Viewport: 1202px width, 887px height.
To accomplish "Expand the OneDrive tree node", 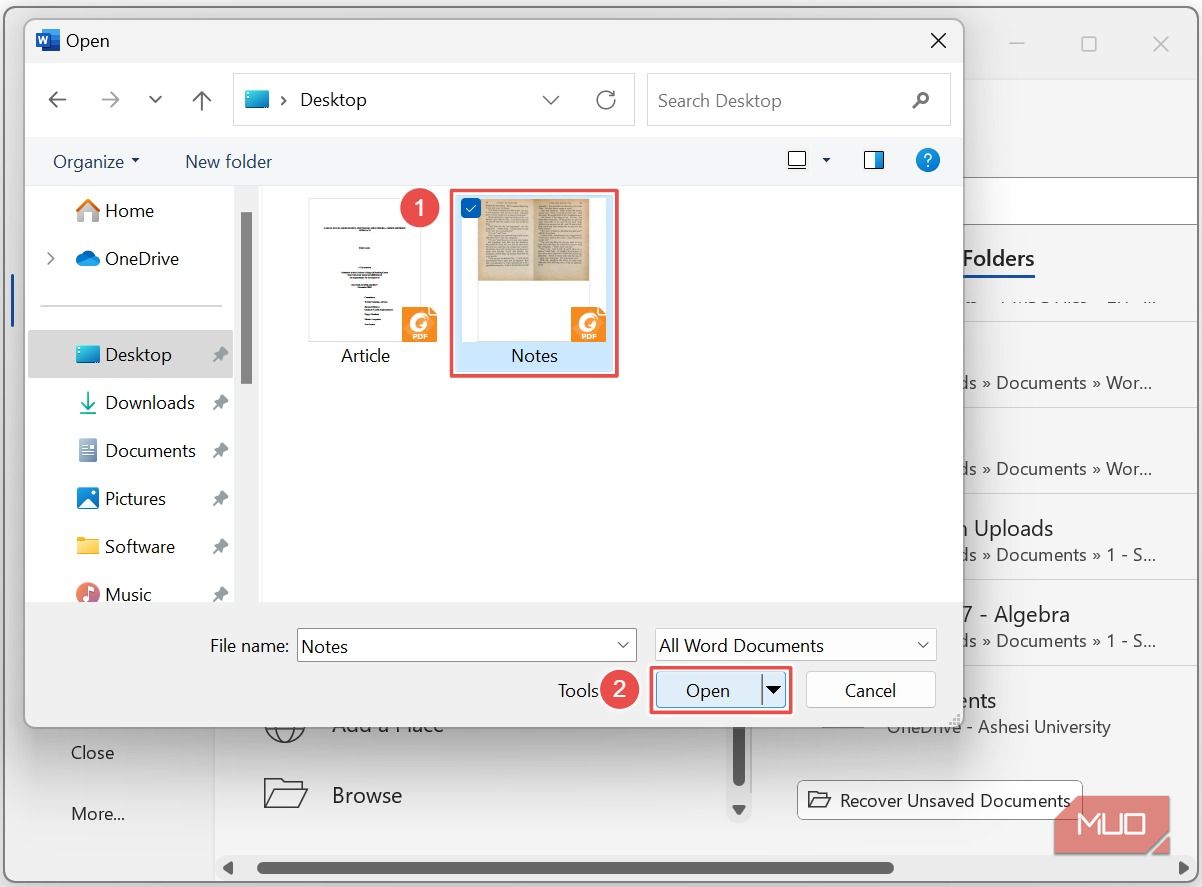I will [50, 258].
